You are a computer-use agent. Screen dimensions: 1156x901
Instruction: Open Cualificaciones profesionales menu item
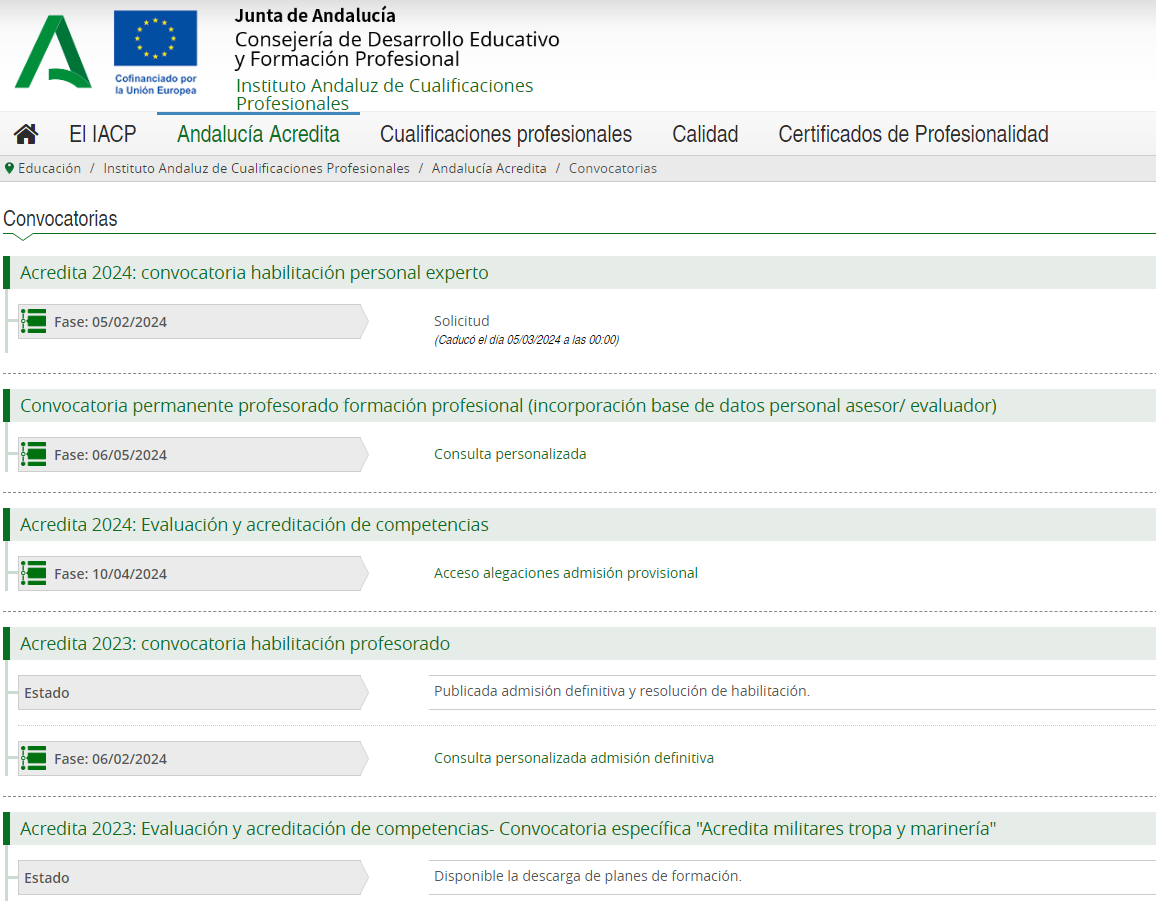tap(506, 134)
